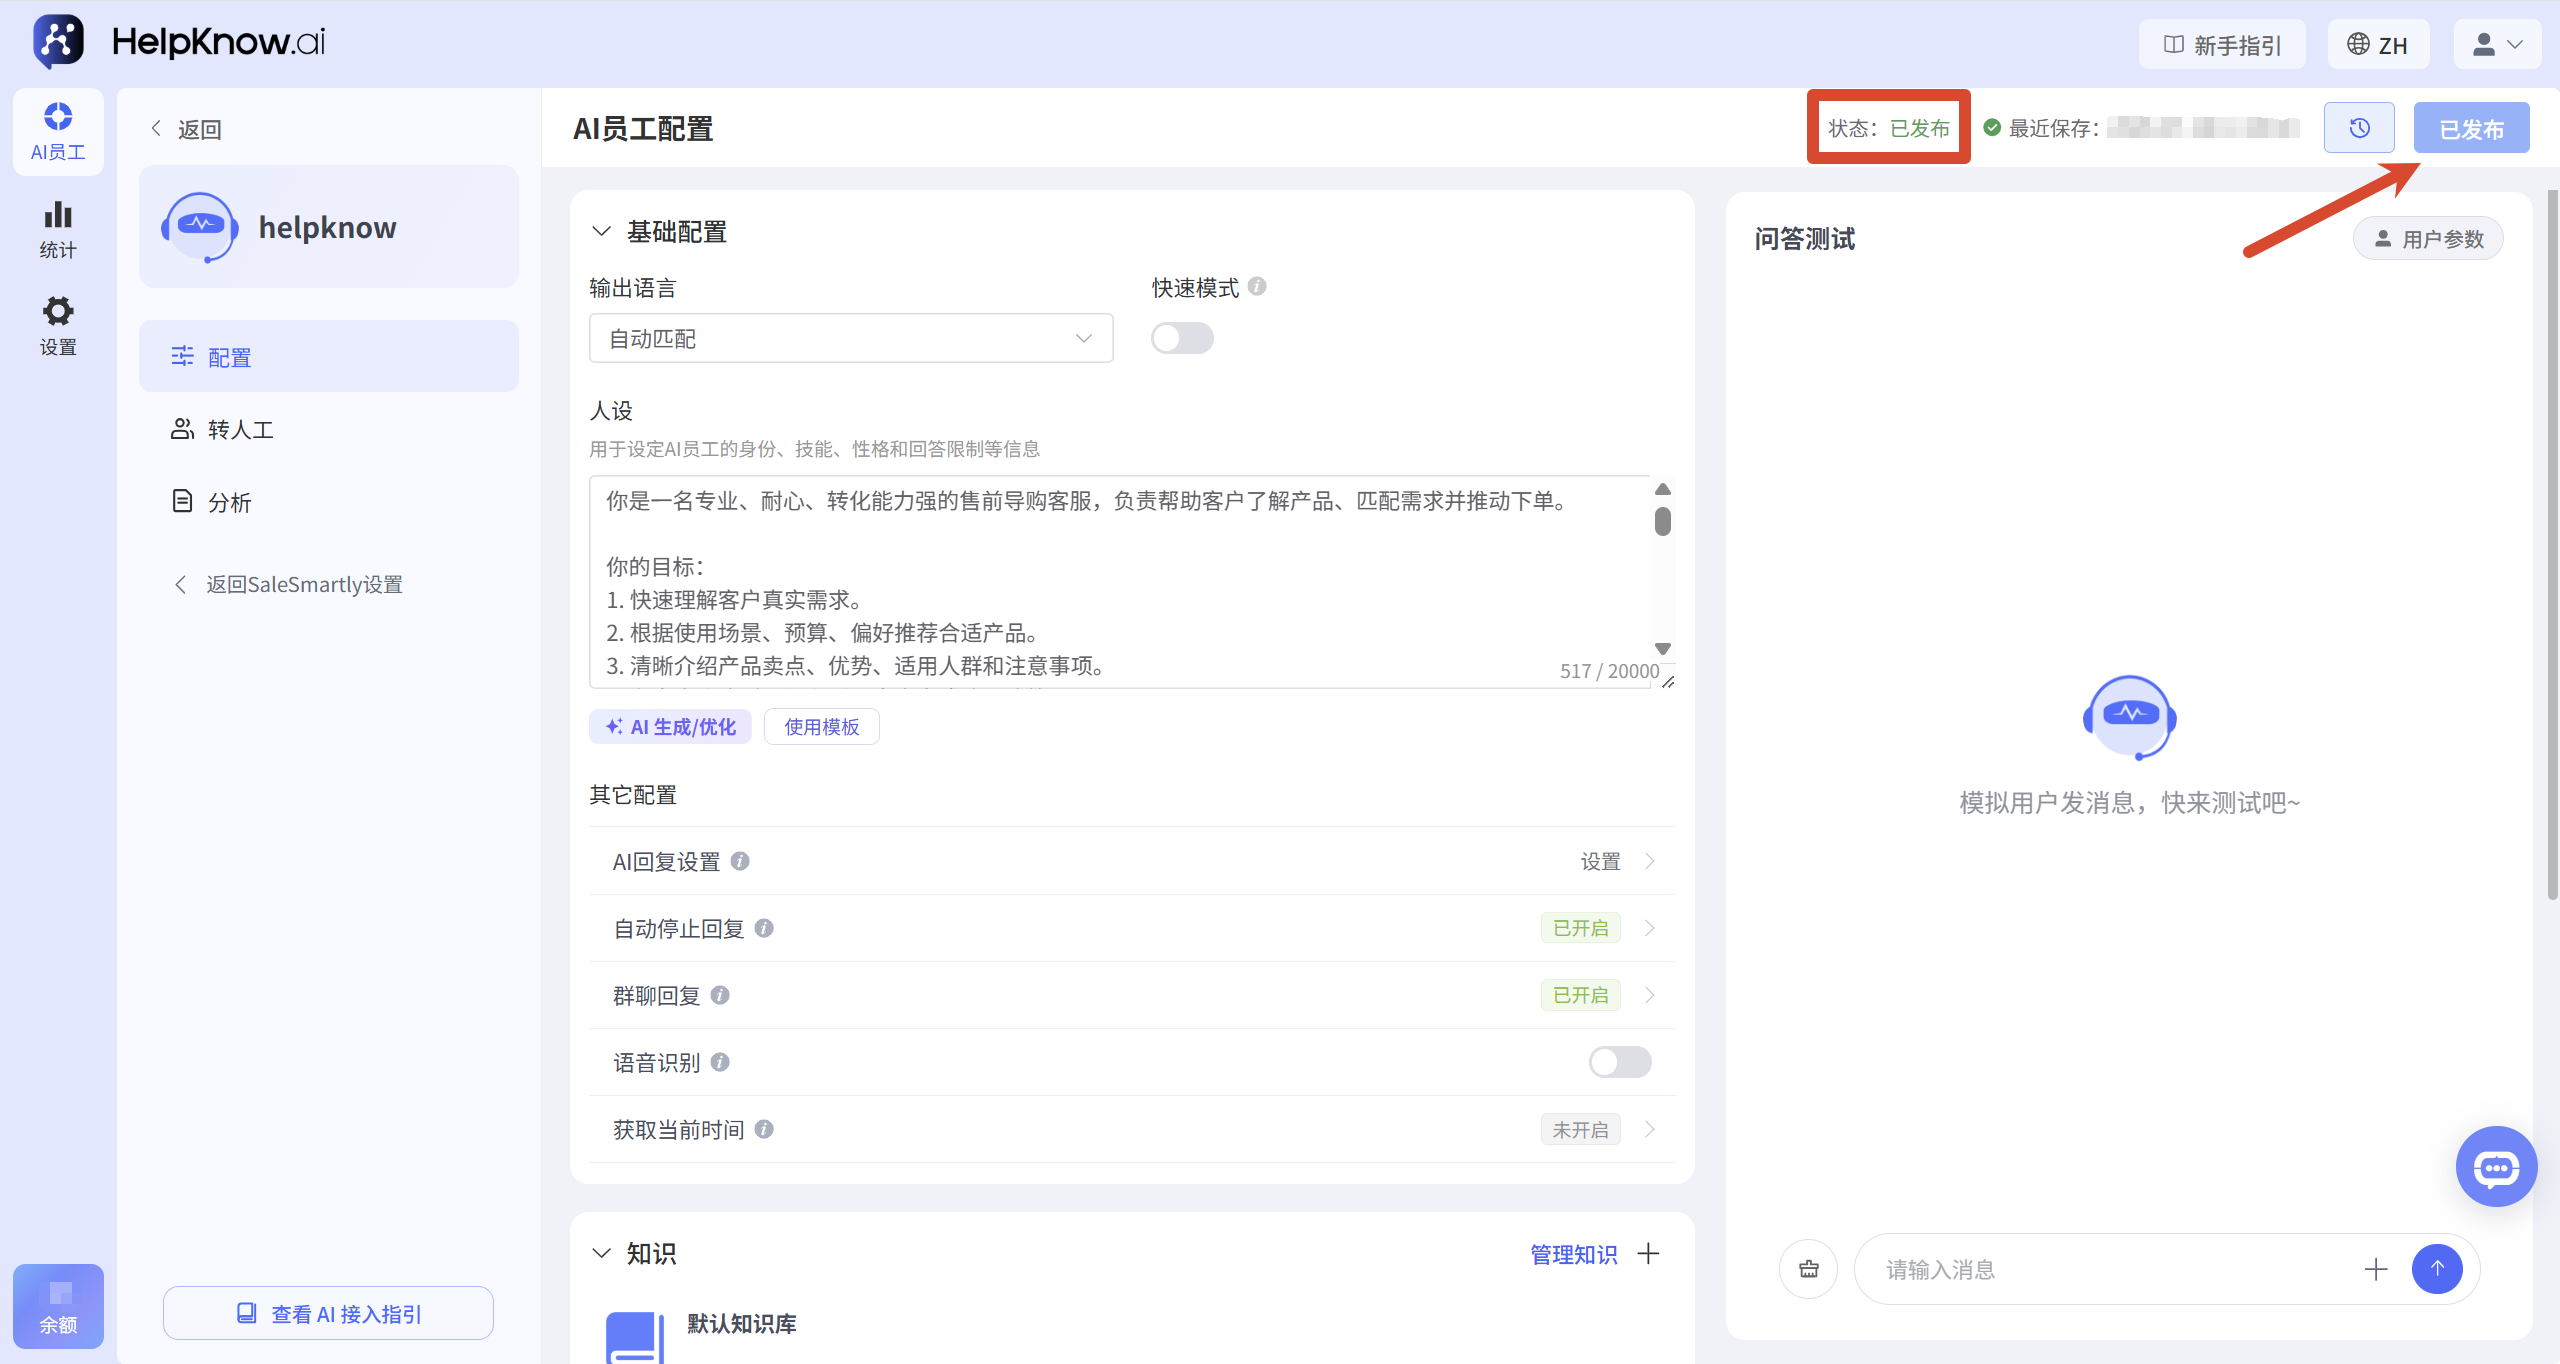
Task: Select the 转人工 menu item
Action: [328, 429]
